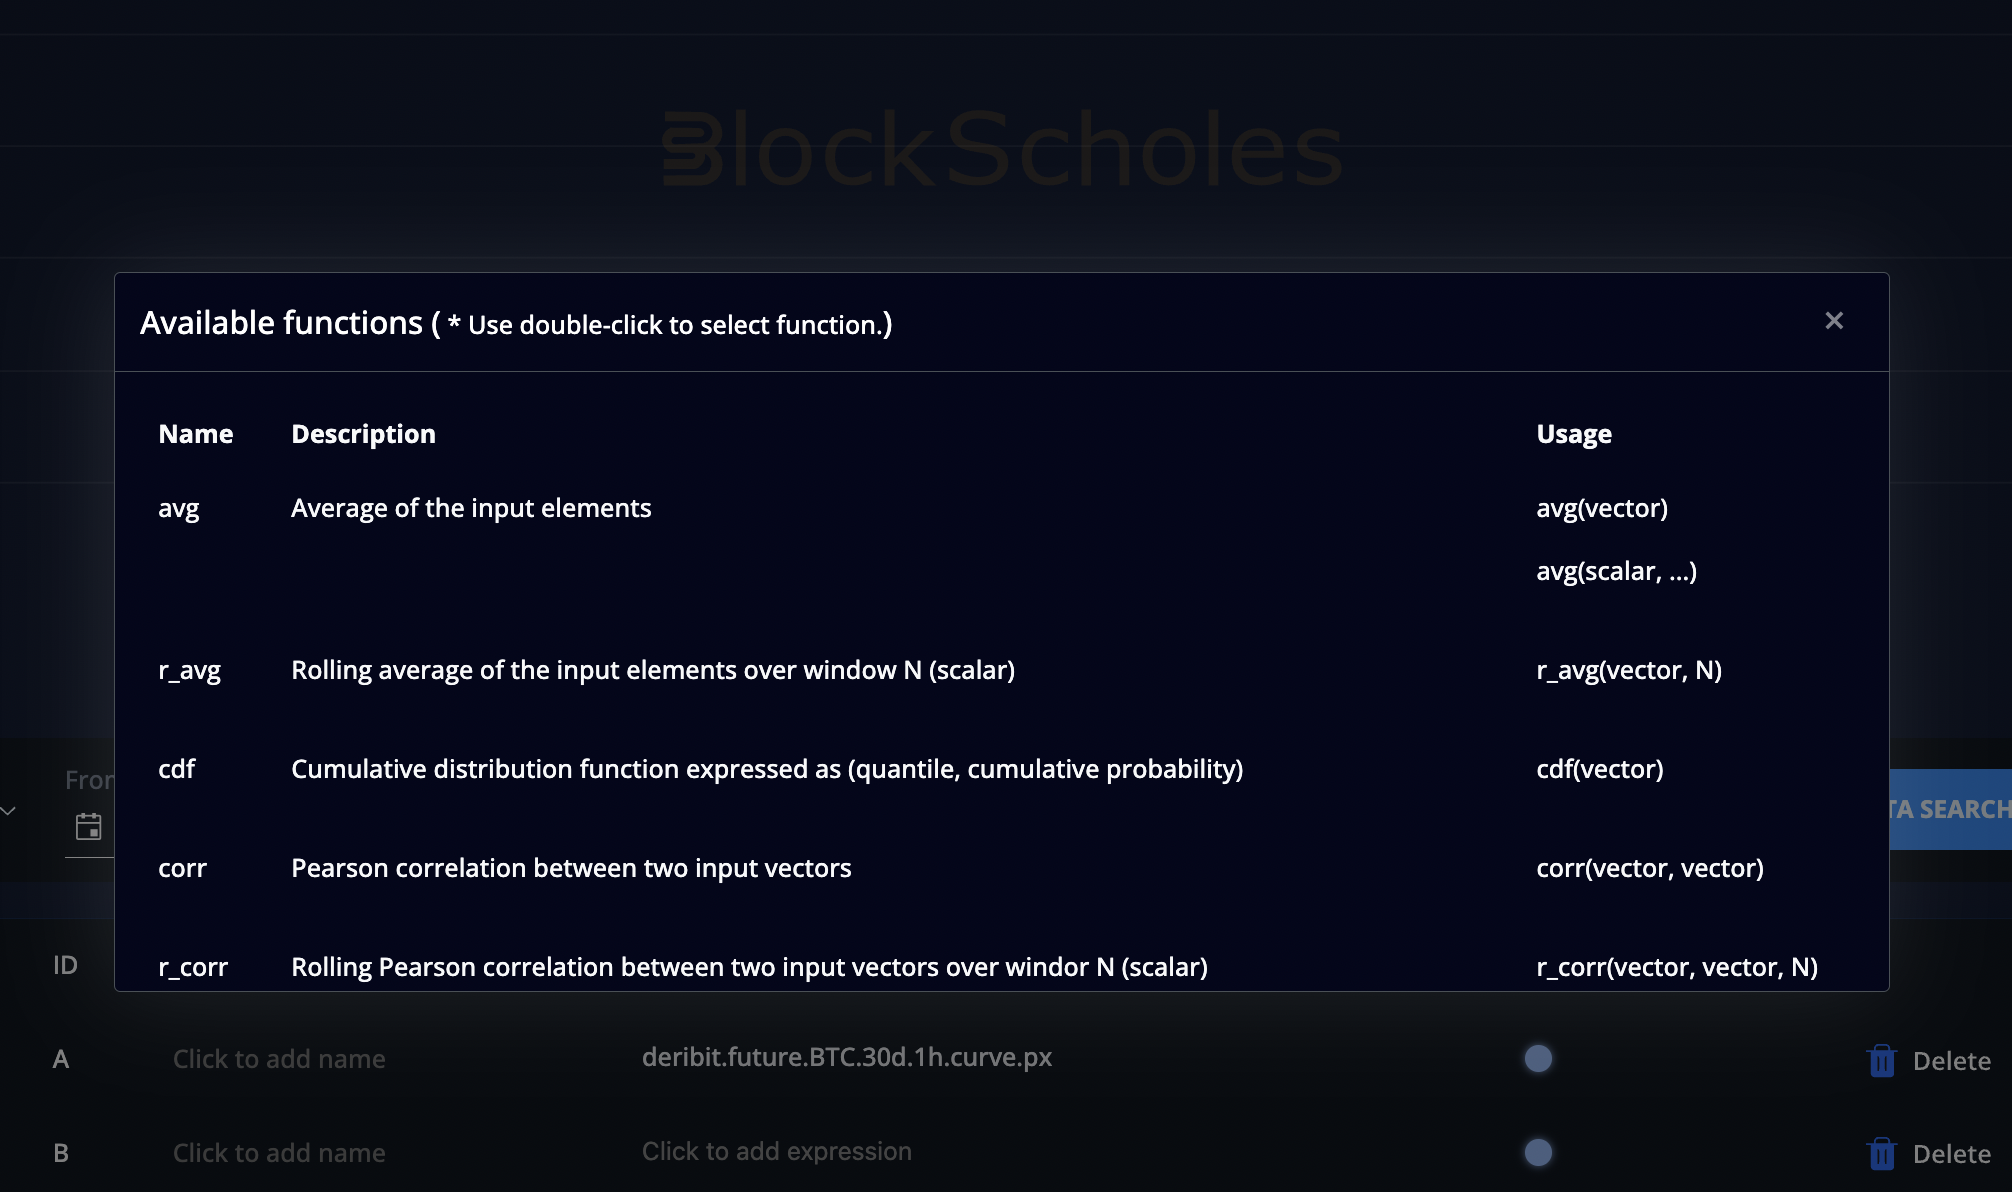
Task: Close the Available functions dialog
Action: [x=1833, y=321]
